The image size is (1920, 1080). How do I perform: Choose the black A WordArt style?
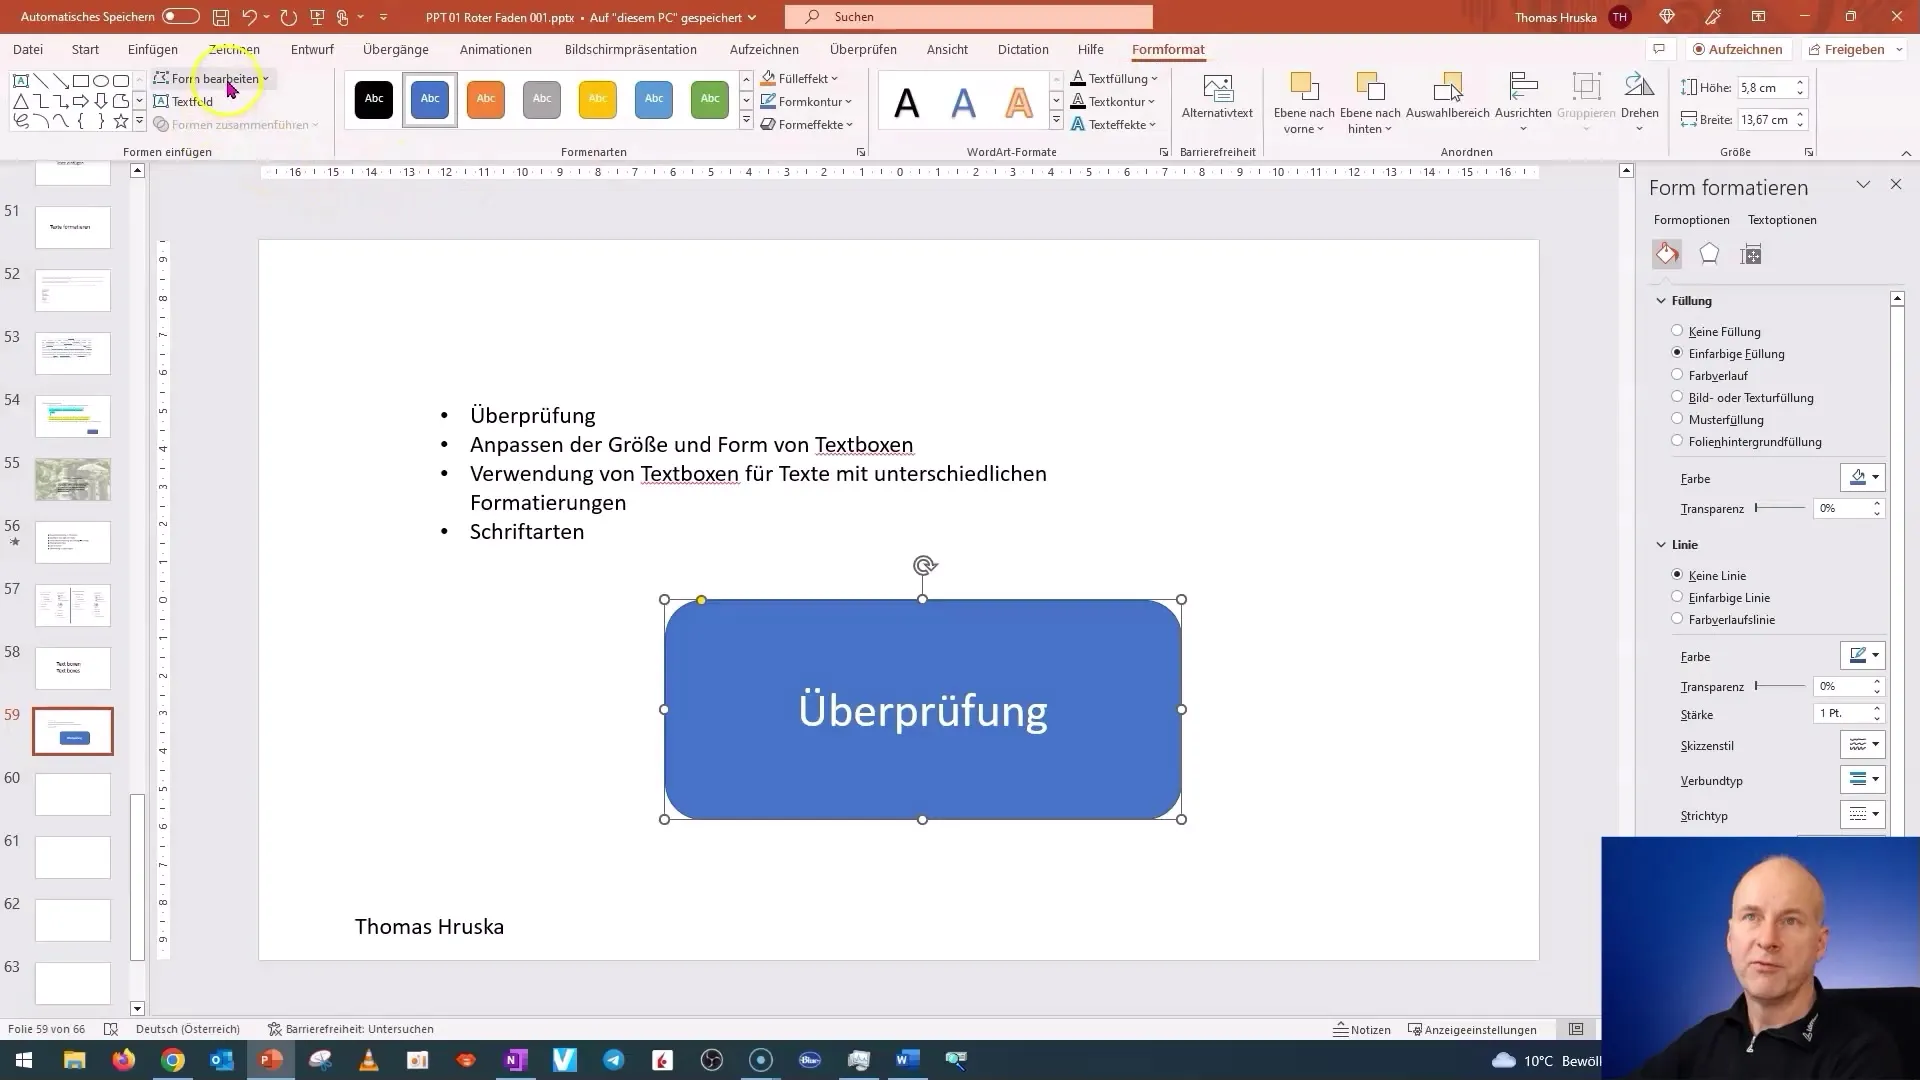[907, 102]
